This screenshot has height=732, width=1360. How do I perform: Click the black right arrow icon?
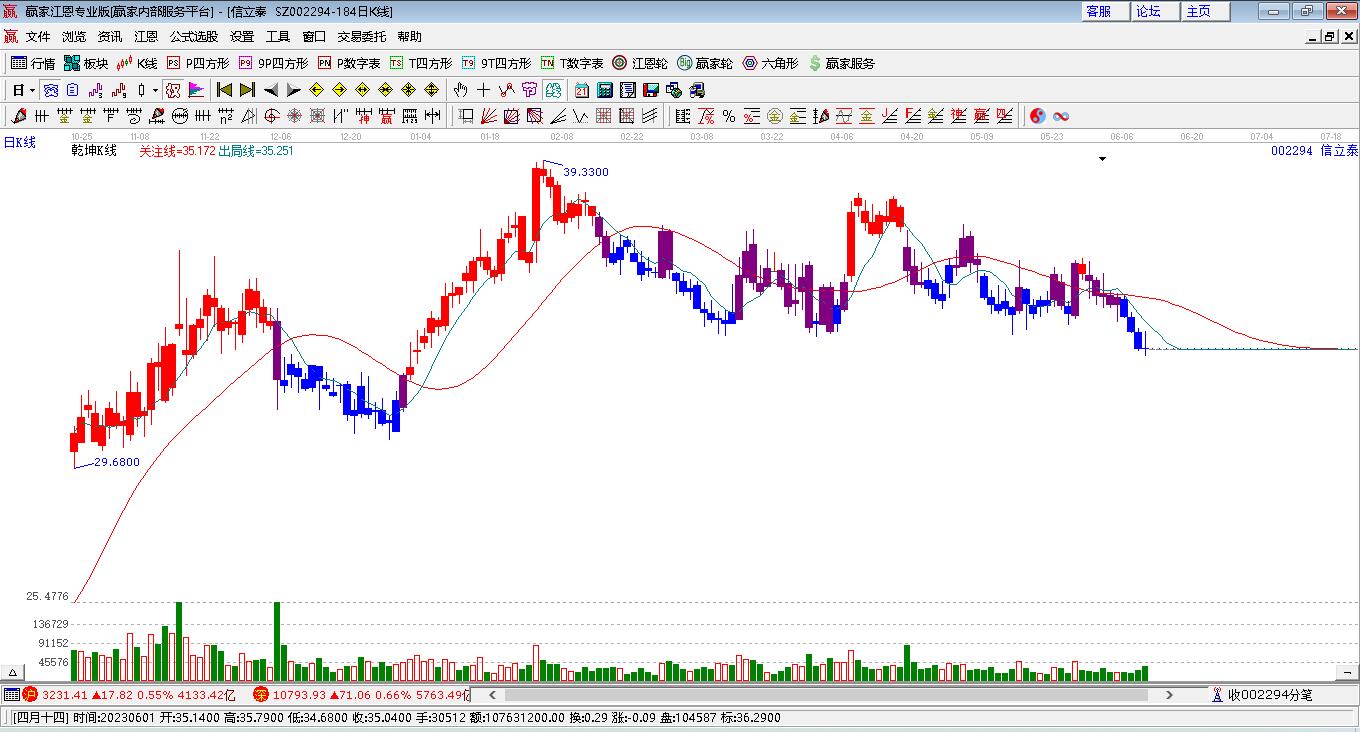click(x=294, y=90)
